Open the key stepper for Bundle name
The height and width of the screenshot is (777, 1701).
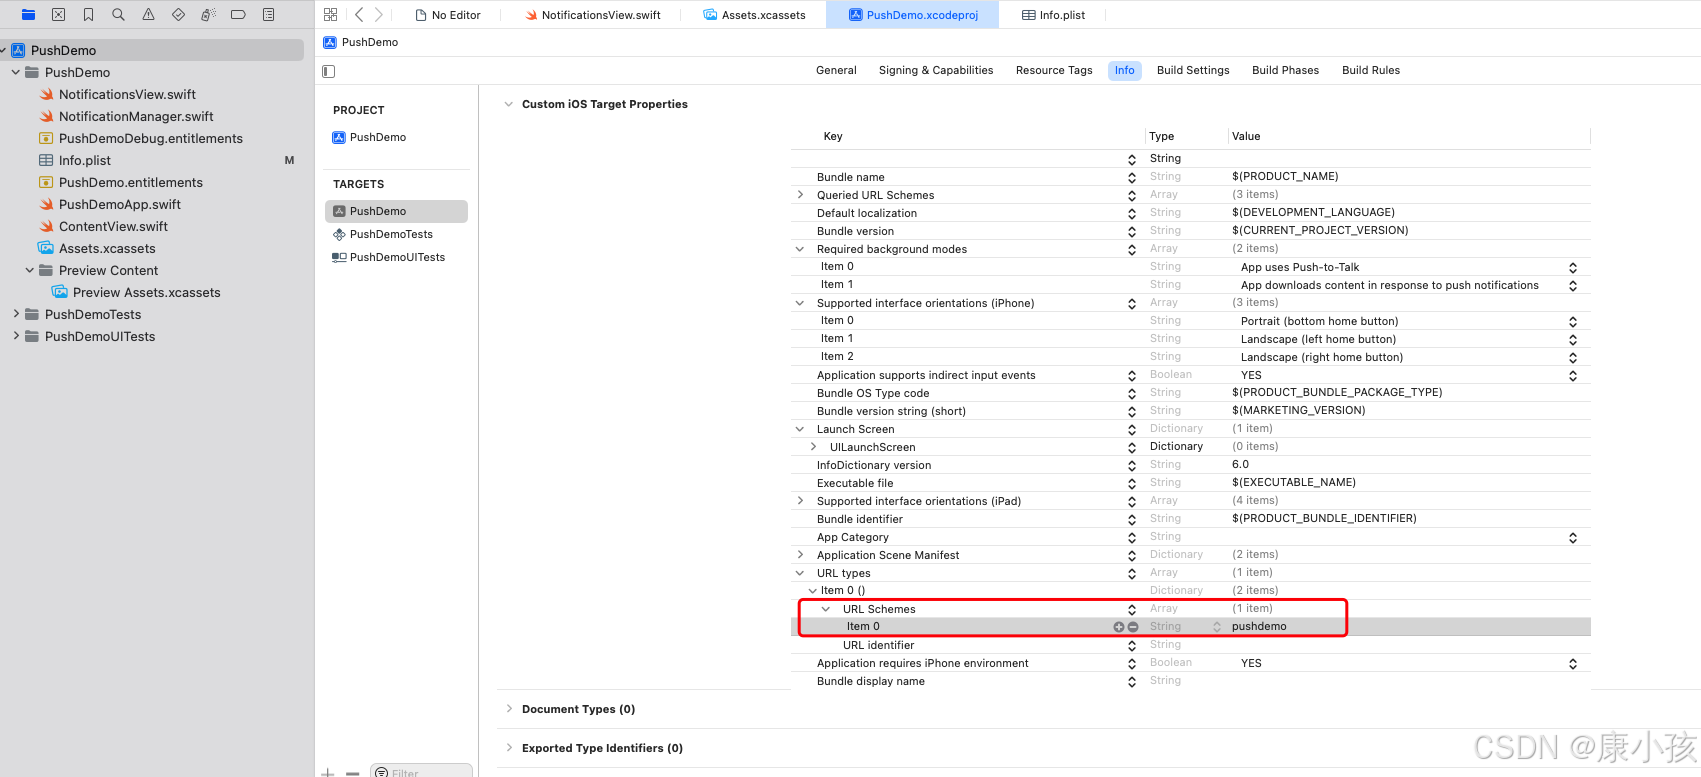click(x=1132, y=177)
